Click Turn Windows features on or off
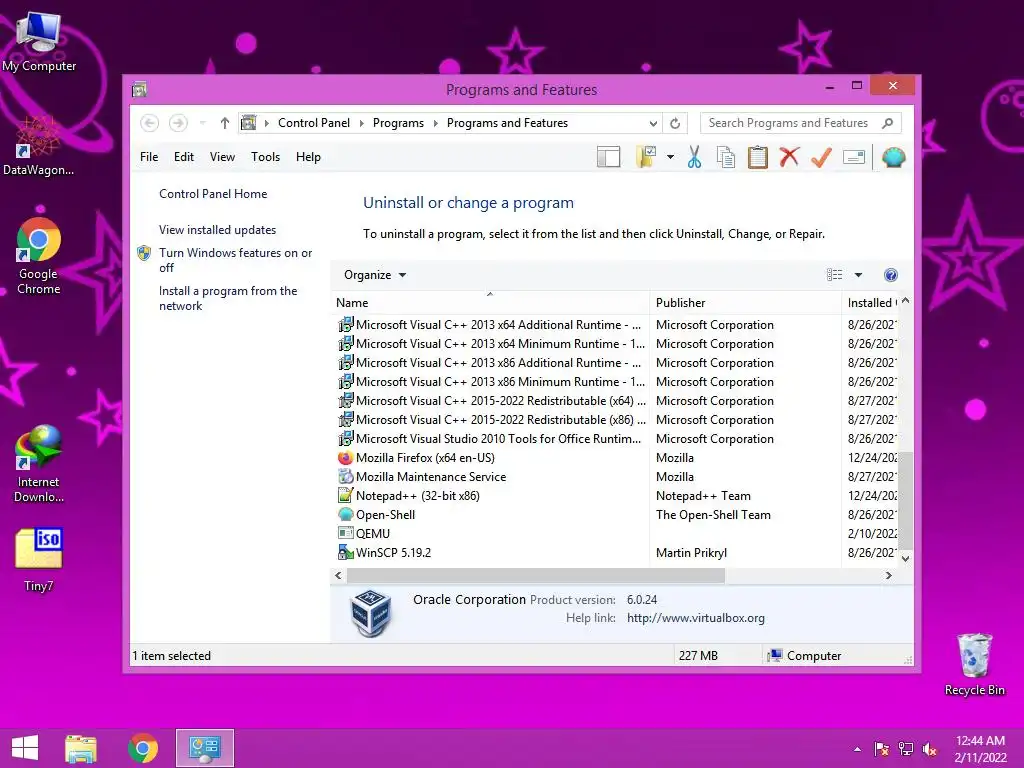 tap(235, 260)
